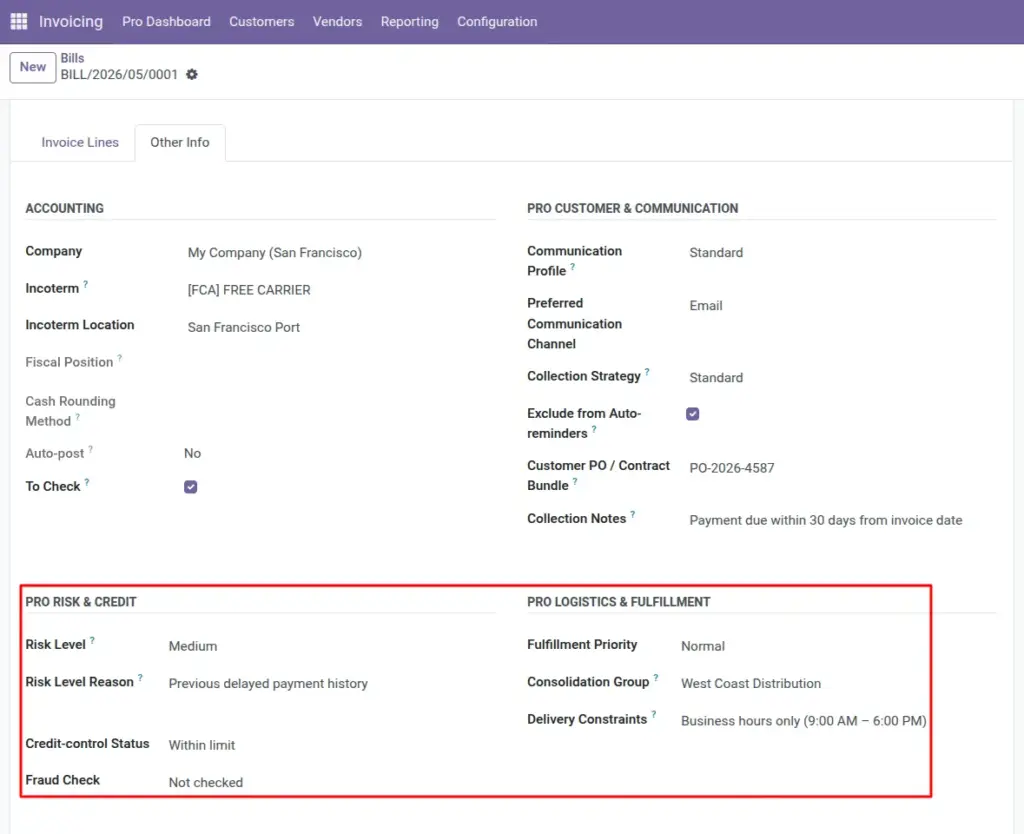The width and height of the screenshot is (1024, 834).
Task: Show Delivery Constraints help tooltip
Action: coord(654,715)
